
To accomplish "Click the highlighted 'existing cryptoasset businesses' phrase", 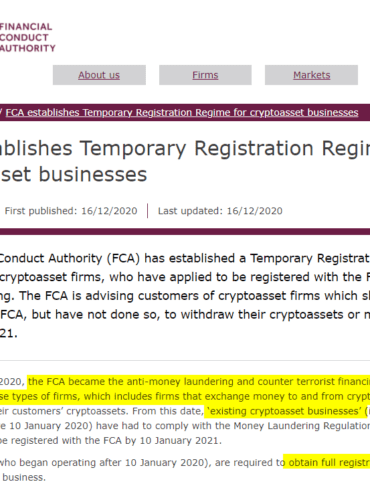I will 285,411.
